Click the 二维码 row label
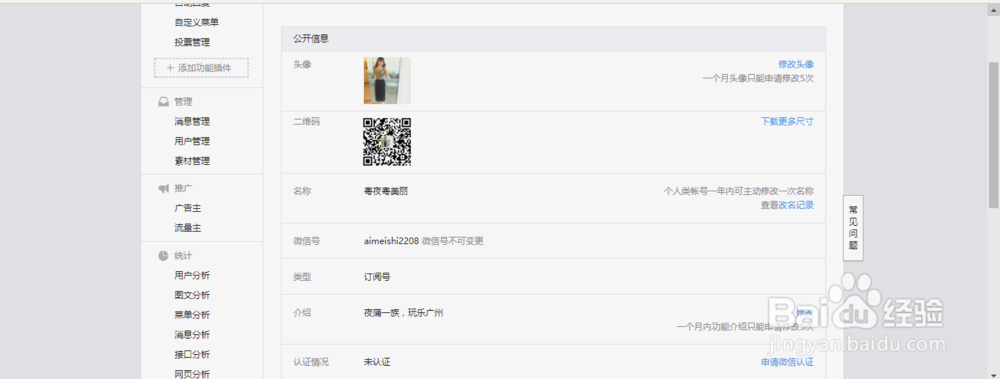This screenshot has height=379, width=1000. (x=307, y=121)
